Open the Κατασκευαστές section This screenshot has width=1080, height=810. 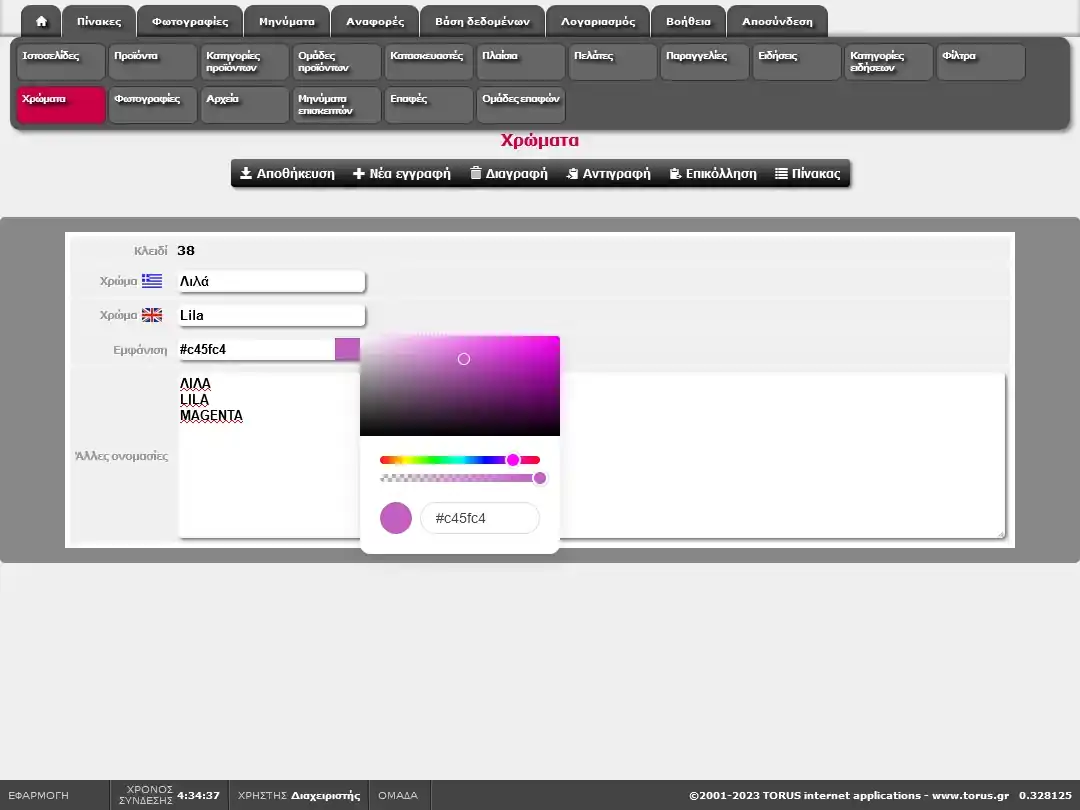coord(428,62)
